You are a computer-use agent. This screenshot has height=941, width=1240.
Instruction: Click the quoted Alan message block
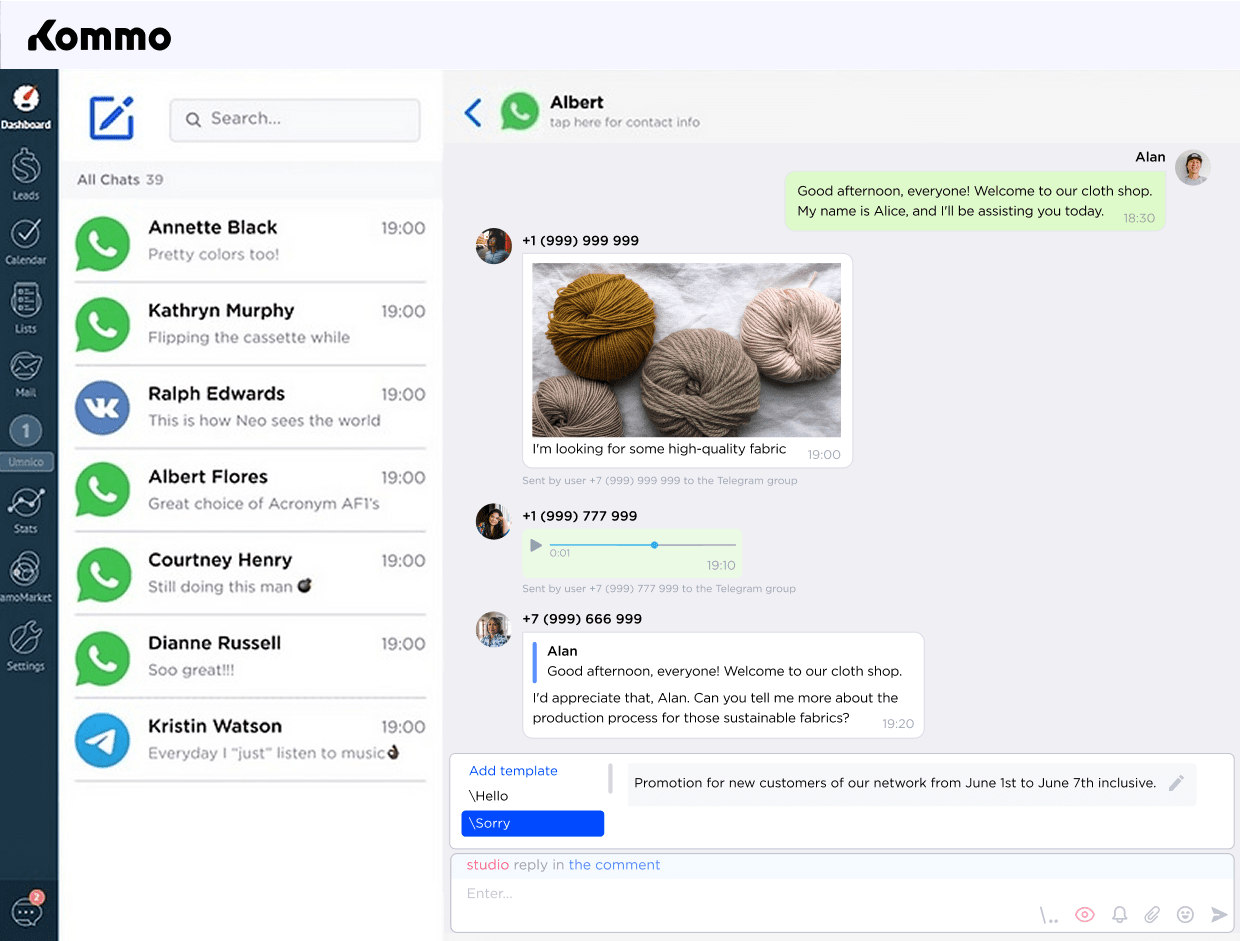(720, 661)
